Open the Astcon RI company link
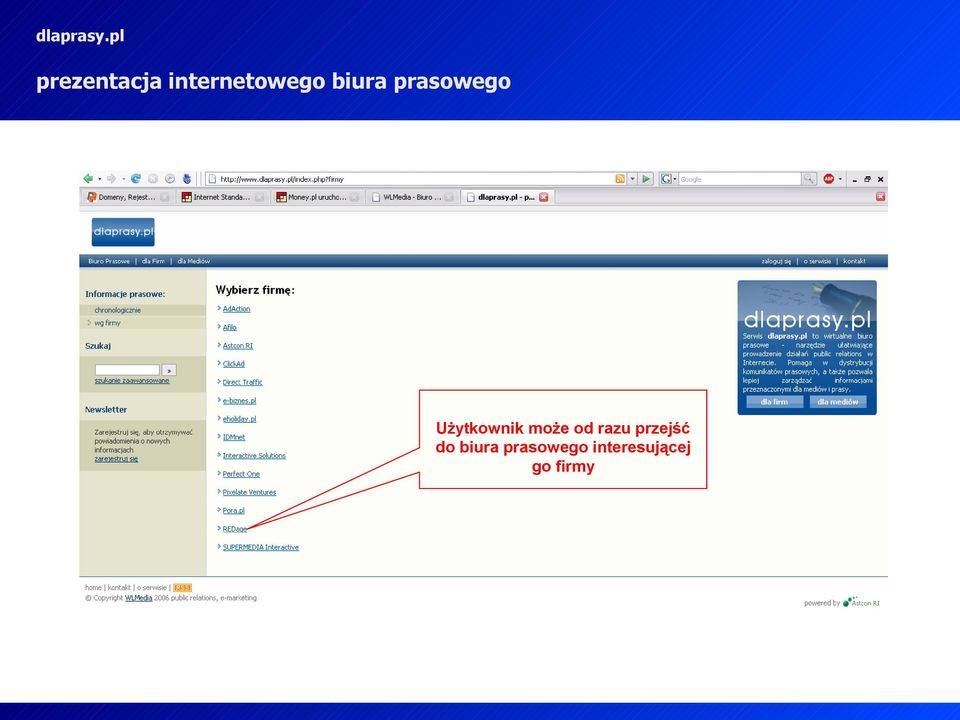The width and height of the screenshot is (960, 720). point(238,346)
